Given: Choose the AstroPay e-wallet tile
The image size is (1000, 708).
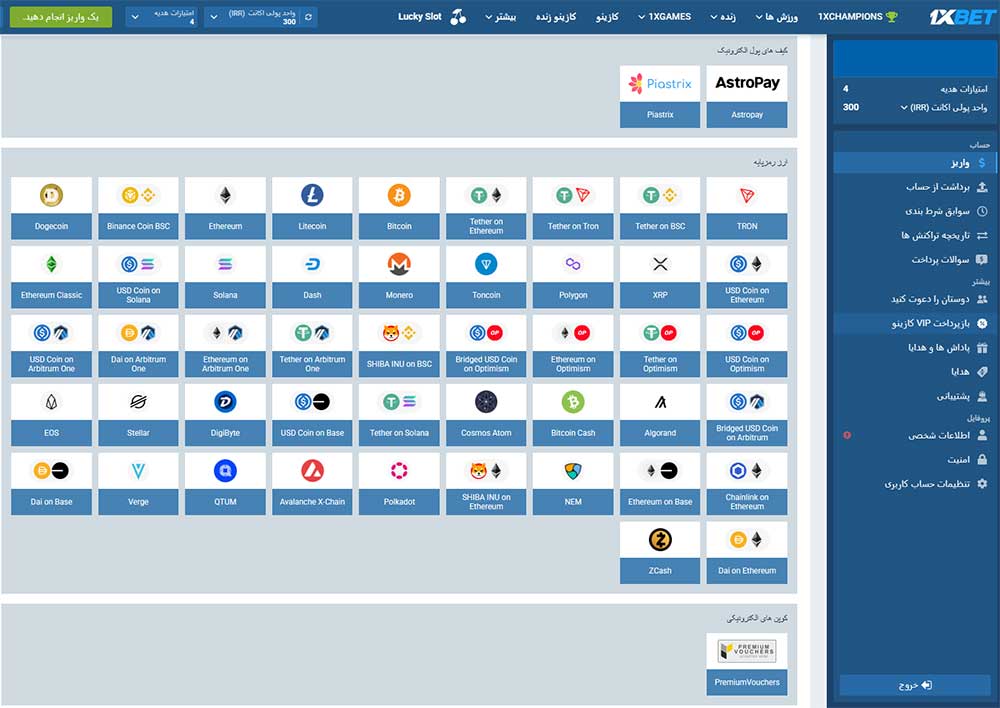Looking at the screenshot, I should [747, 96].
